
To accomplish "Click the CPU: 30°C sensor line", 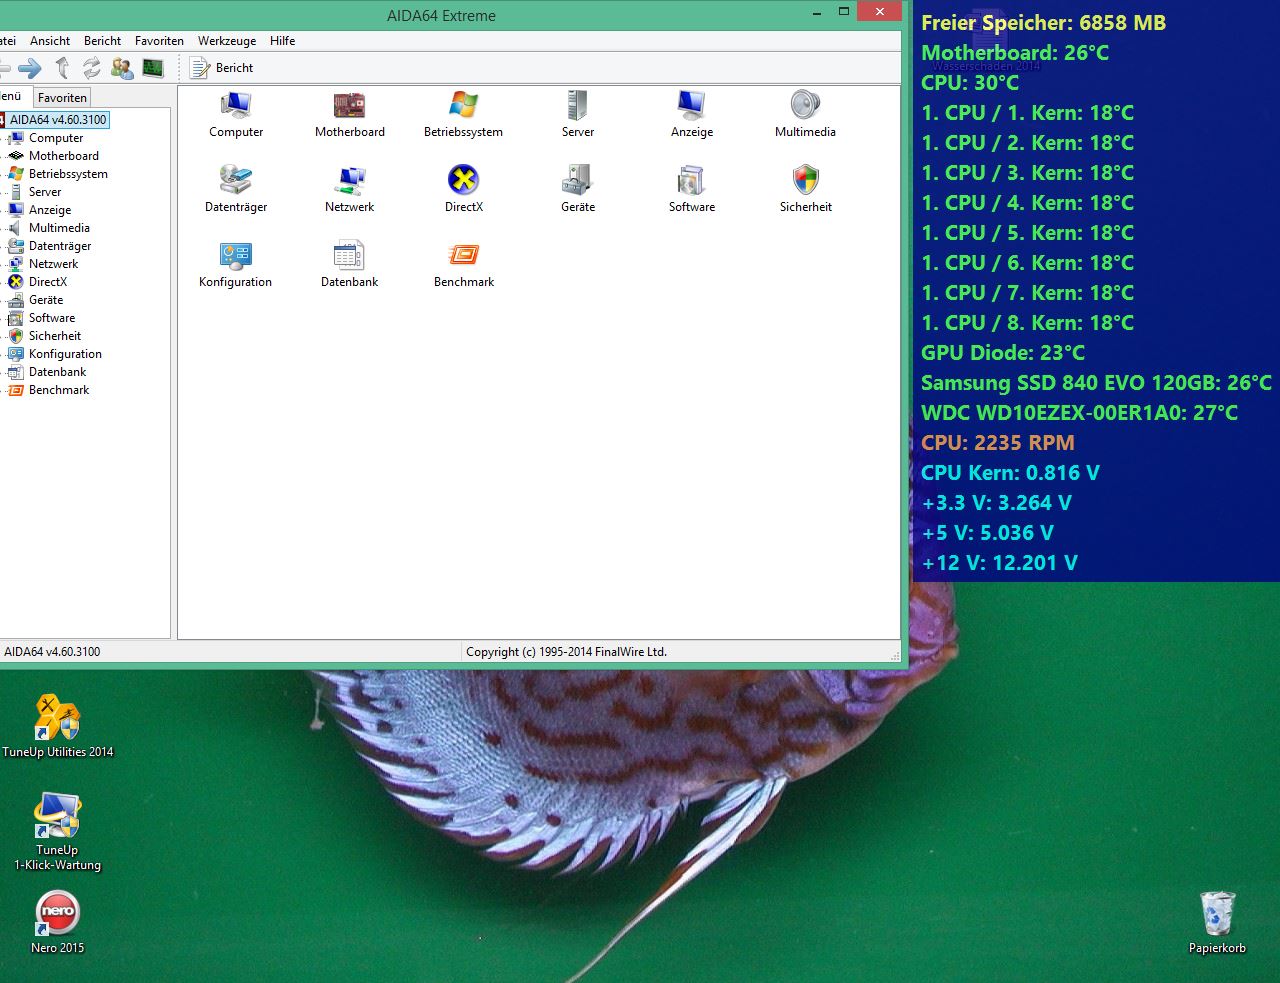I will tap(970, 83).
